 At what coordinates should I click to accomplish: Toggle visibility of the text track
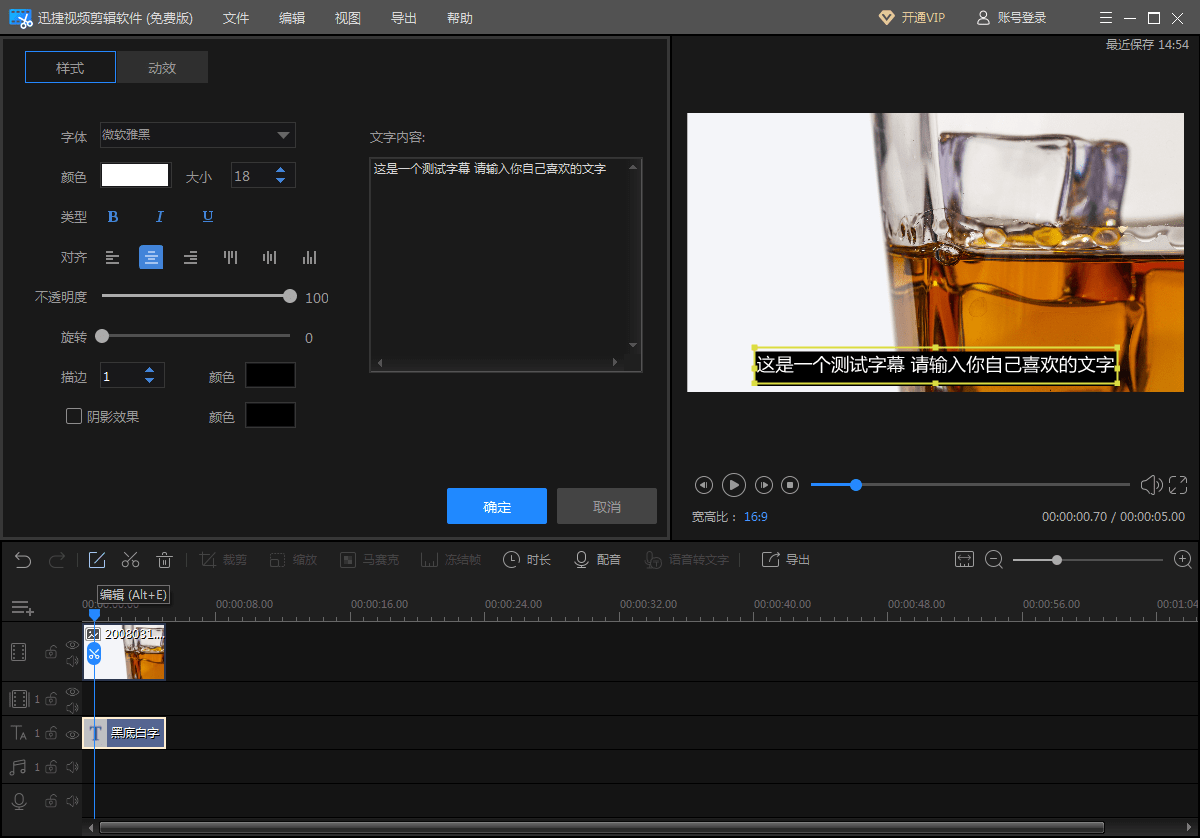tap(72, 734)
